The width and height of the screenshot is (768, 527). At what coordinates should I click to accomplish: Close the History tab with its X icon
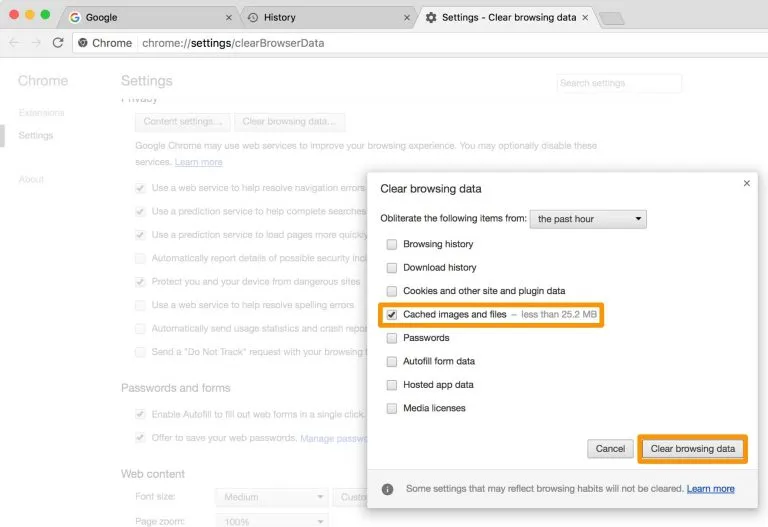[x=406, y=18]
